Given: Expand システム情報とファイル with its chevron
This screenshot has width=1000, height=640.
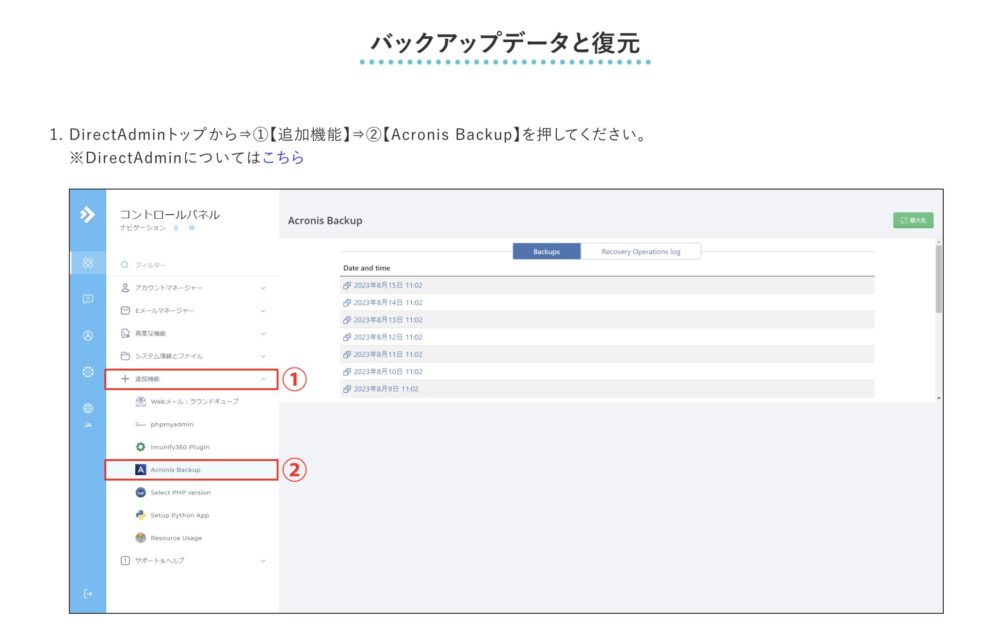Looking at the screenshot, I should [x=263, y=356].
